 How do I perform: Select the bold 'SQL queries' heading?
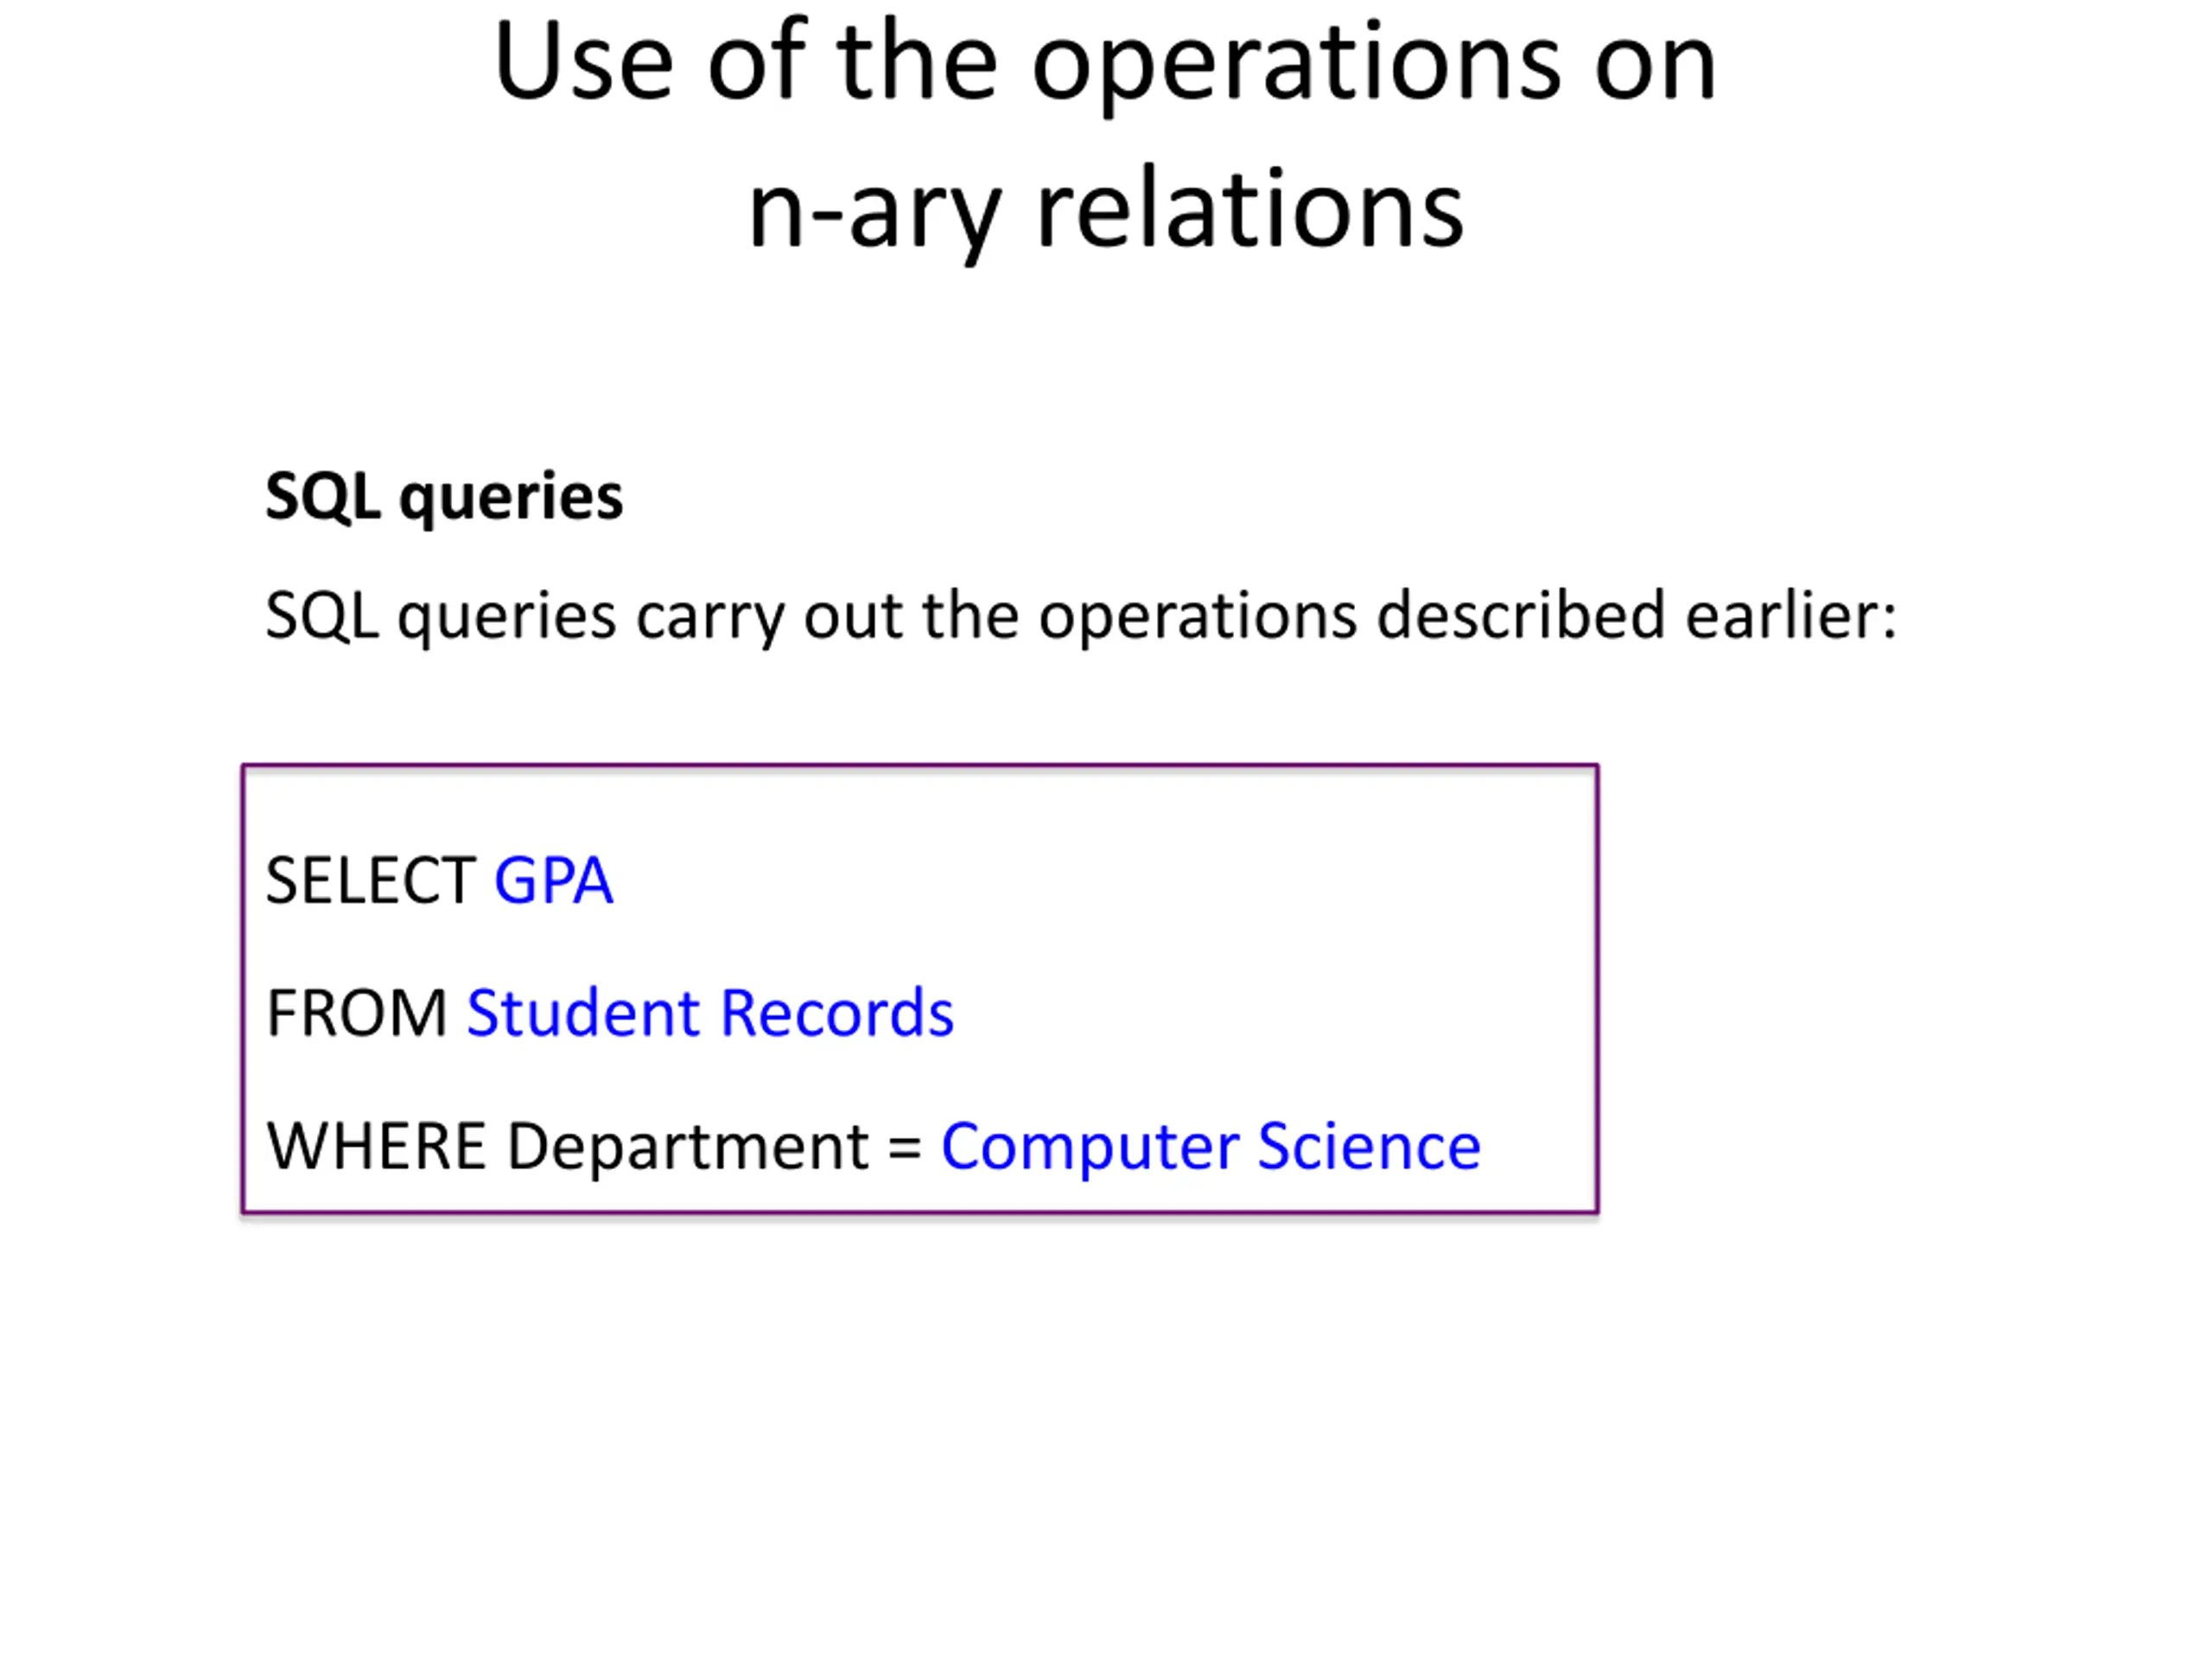444,497
